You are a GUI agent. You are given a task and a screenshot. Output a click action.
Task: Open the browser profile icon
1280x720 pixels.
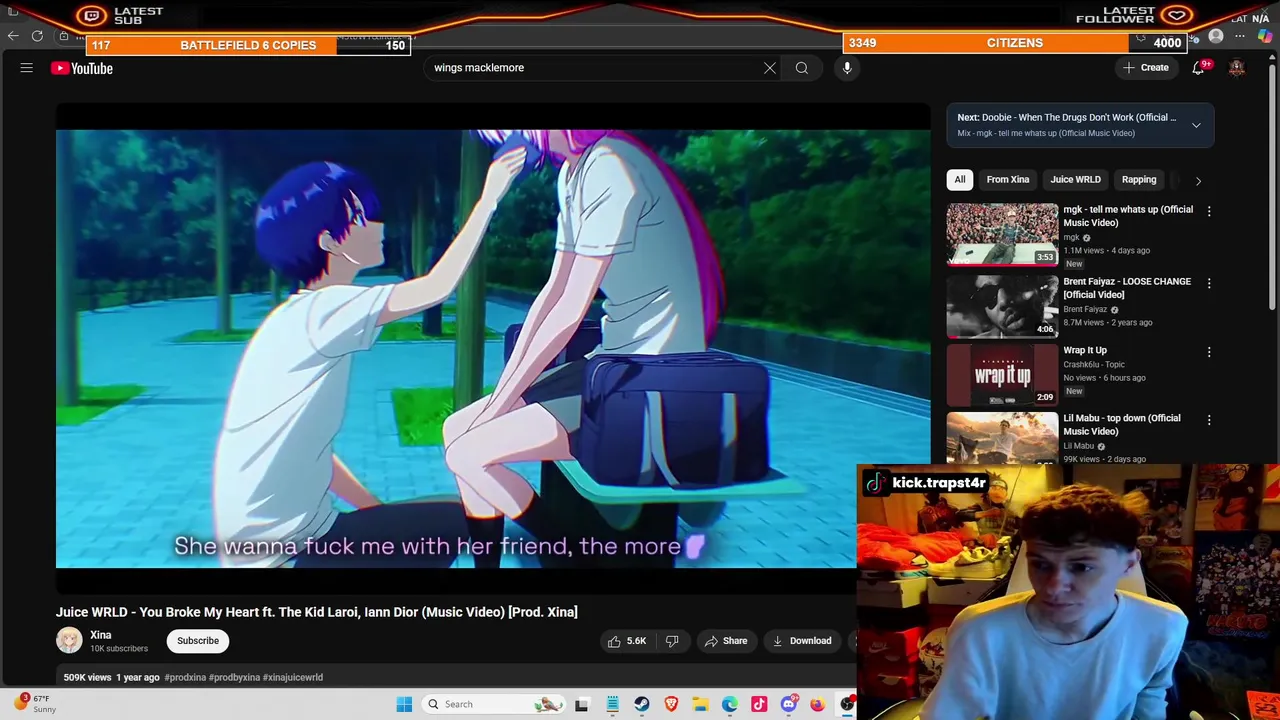coord(1216,37)
